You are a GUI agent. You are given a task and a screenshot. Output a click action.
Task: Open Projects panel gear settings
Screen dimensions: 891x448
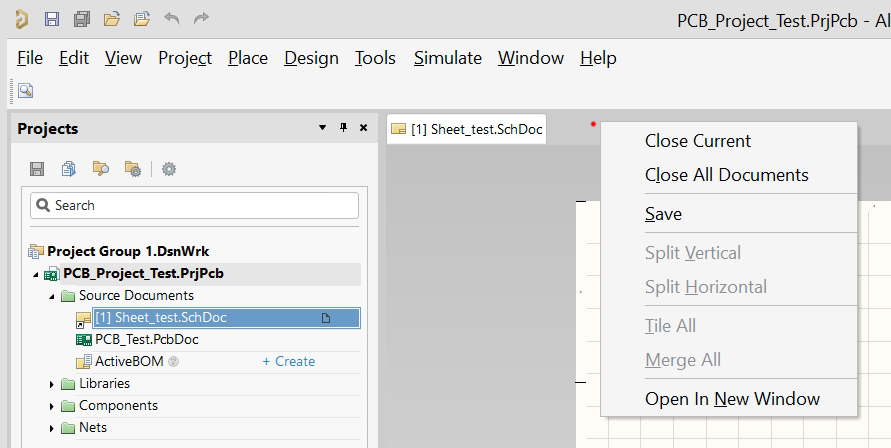tap(169, 169)
